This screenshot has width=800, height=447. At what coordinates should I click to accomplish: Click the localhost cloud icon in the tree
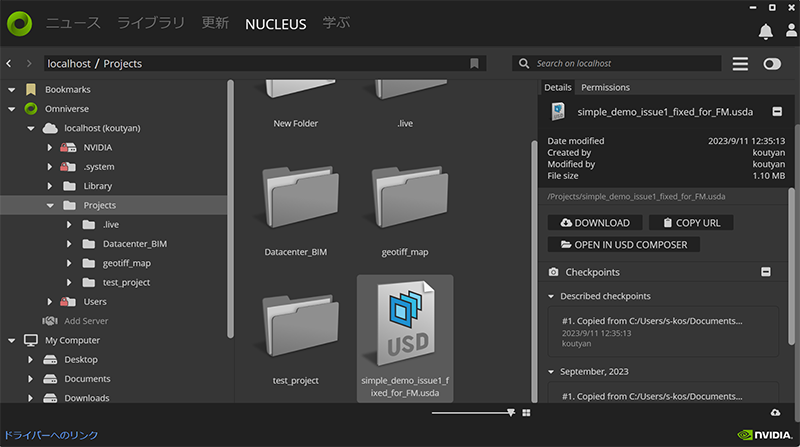coord(50,128)
